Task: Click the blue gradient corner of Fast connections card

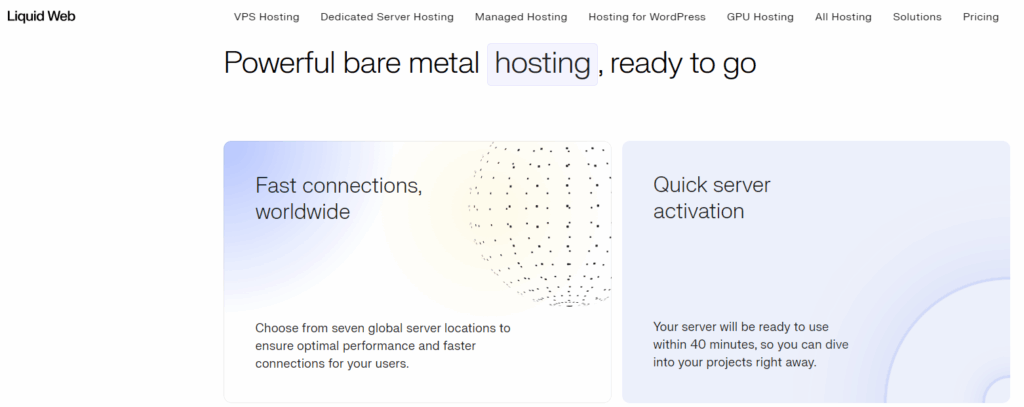Action: (240, 158)
